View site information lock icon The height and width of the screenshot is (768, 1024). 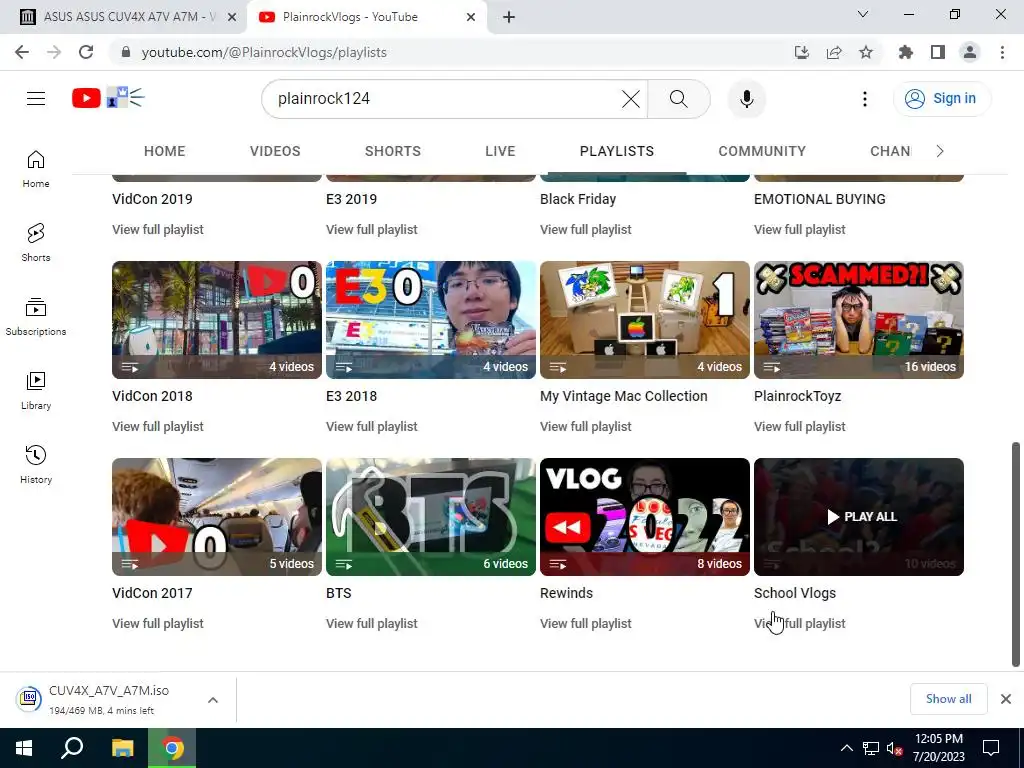126,52
